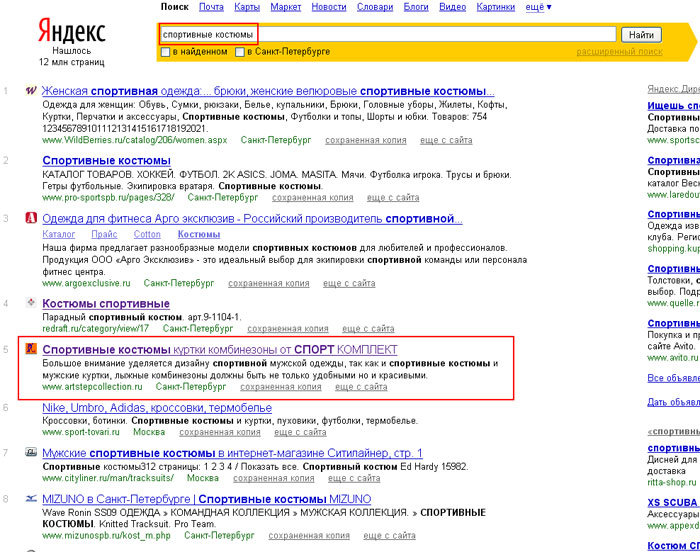Click the Костюмы sitelink under Argo result
This screenshot has width=700, height=552.
pyautogui.click(x=199, y=234)
